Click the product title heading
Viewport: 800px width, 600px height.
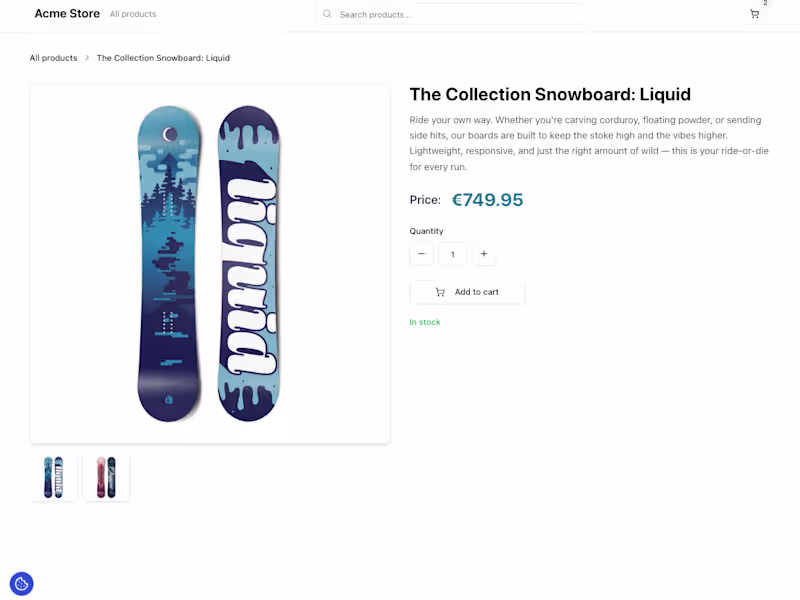coord(550,94)
